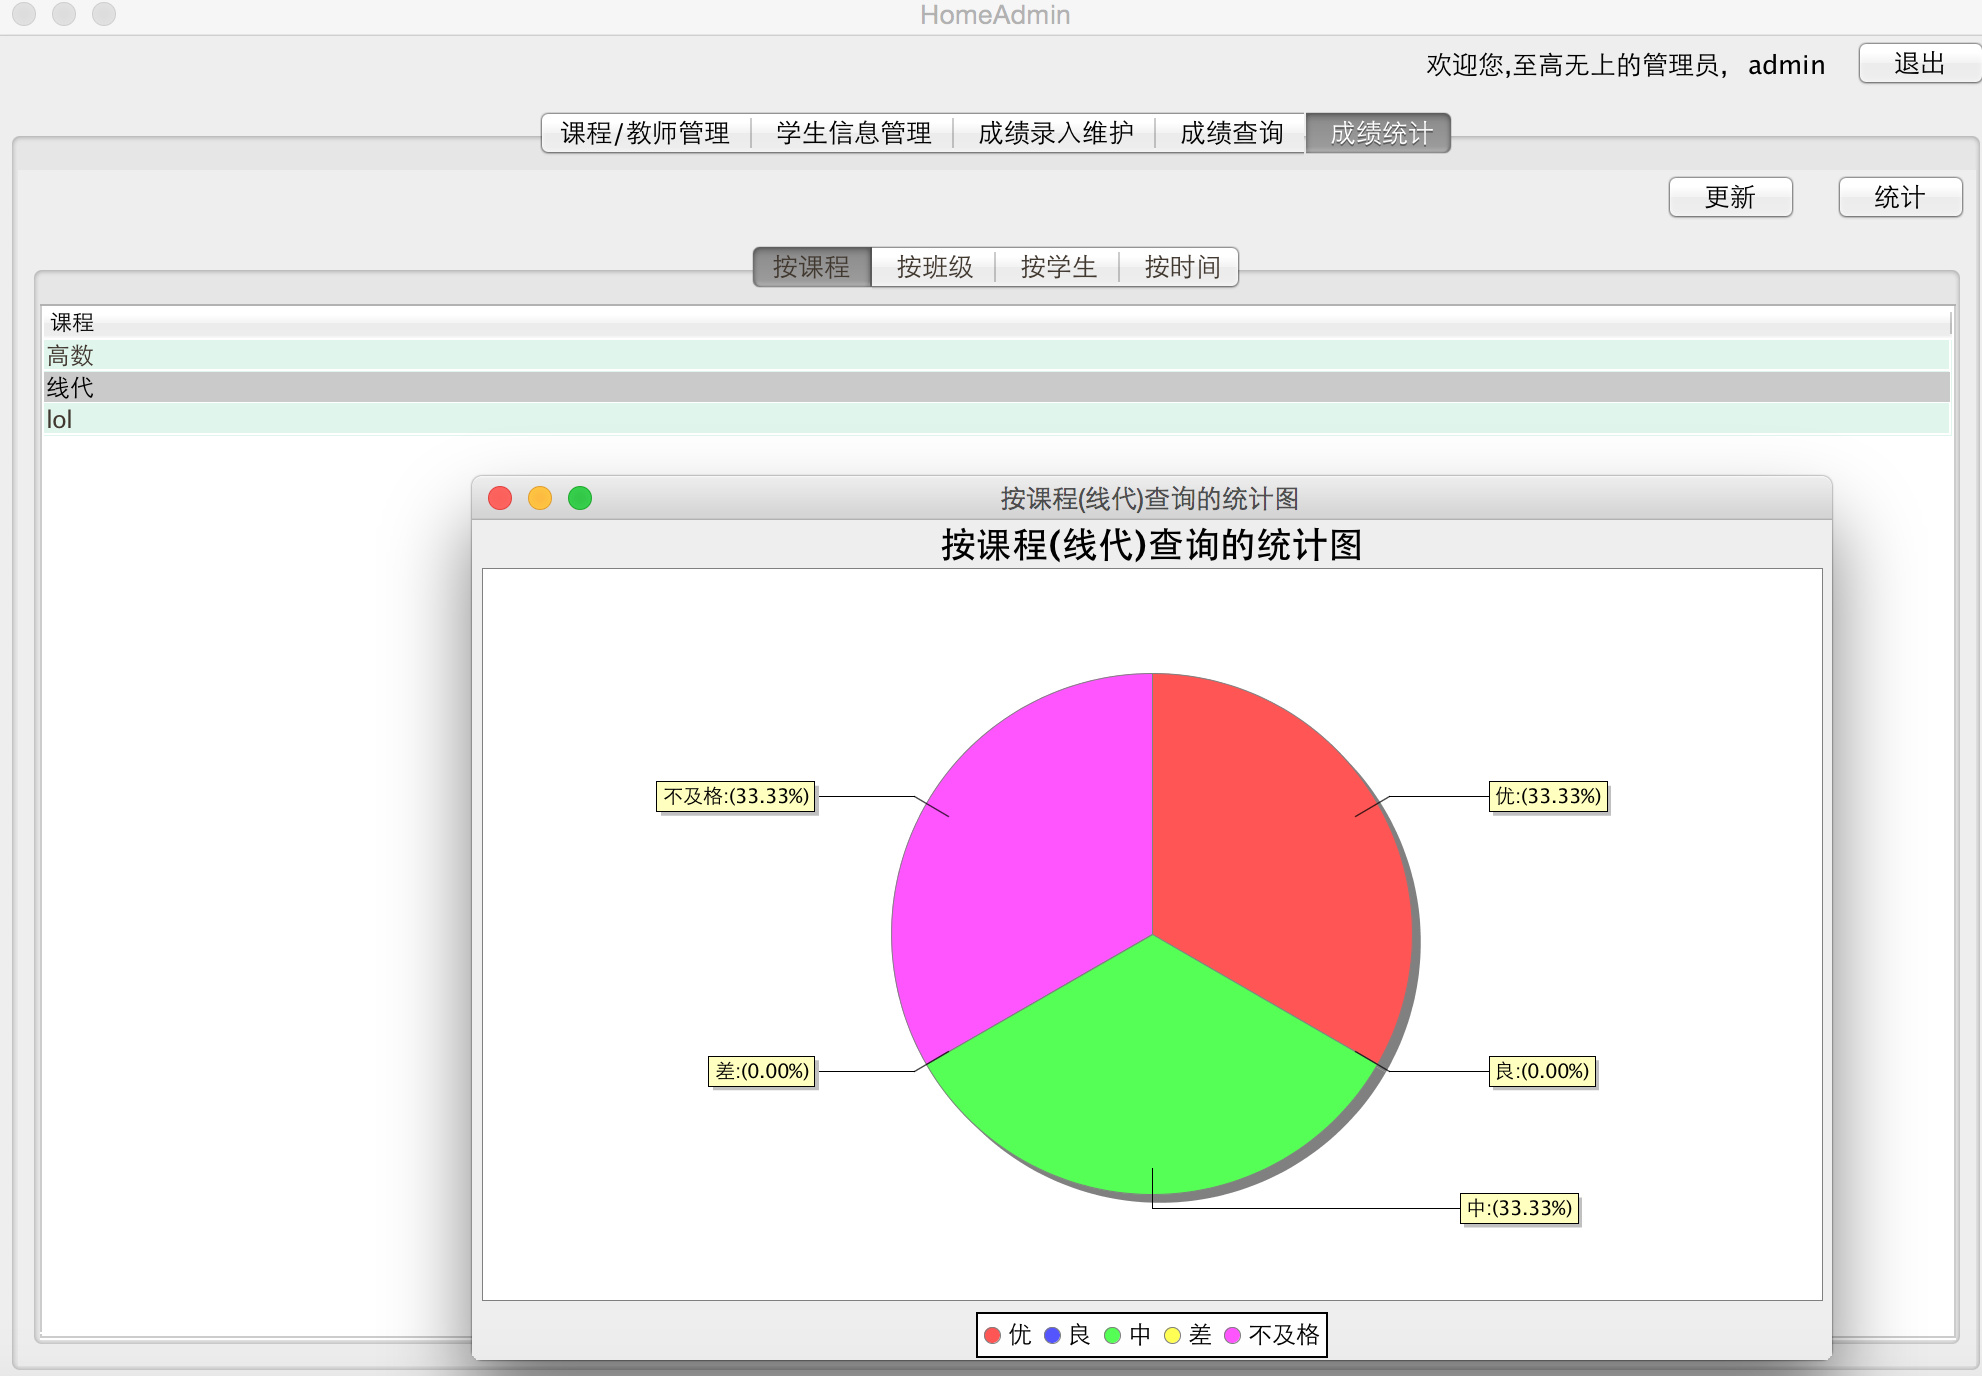Open the 课程/教师管理 tab
The width and height of the screenshot is (1982, 1376).
click(646, 133)
